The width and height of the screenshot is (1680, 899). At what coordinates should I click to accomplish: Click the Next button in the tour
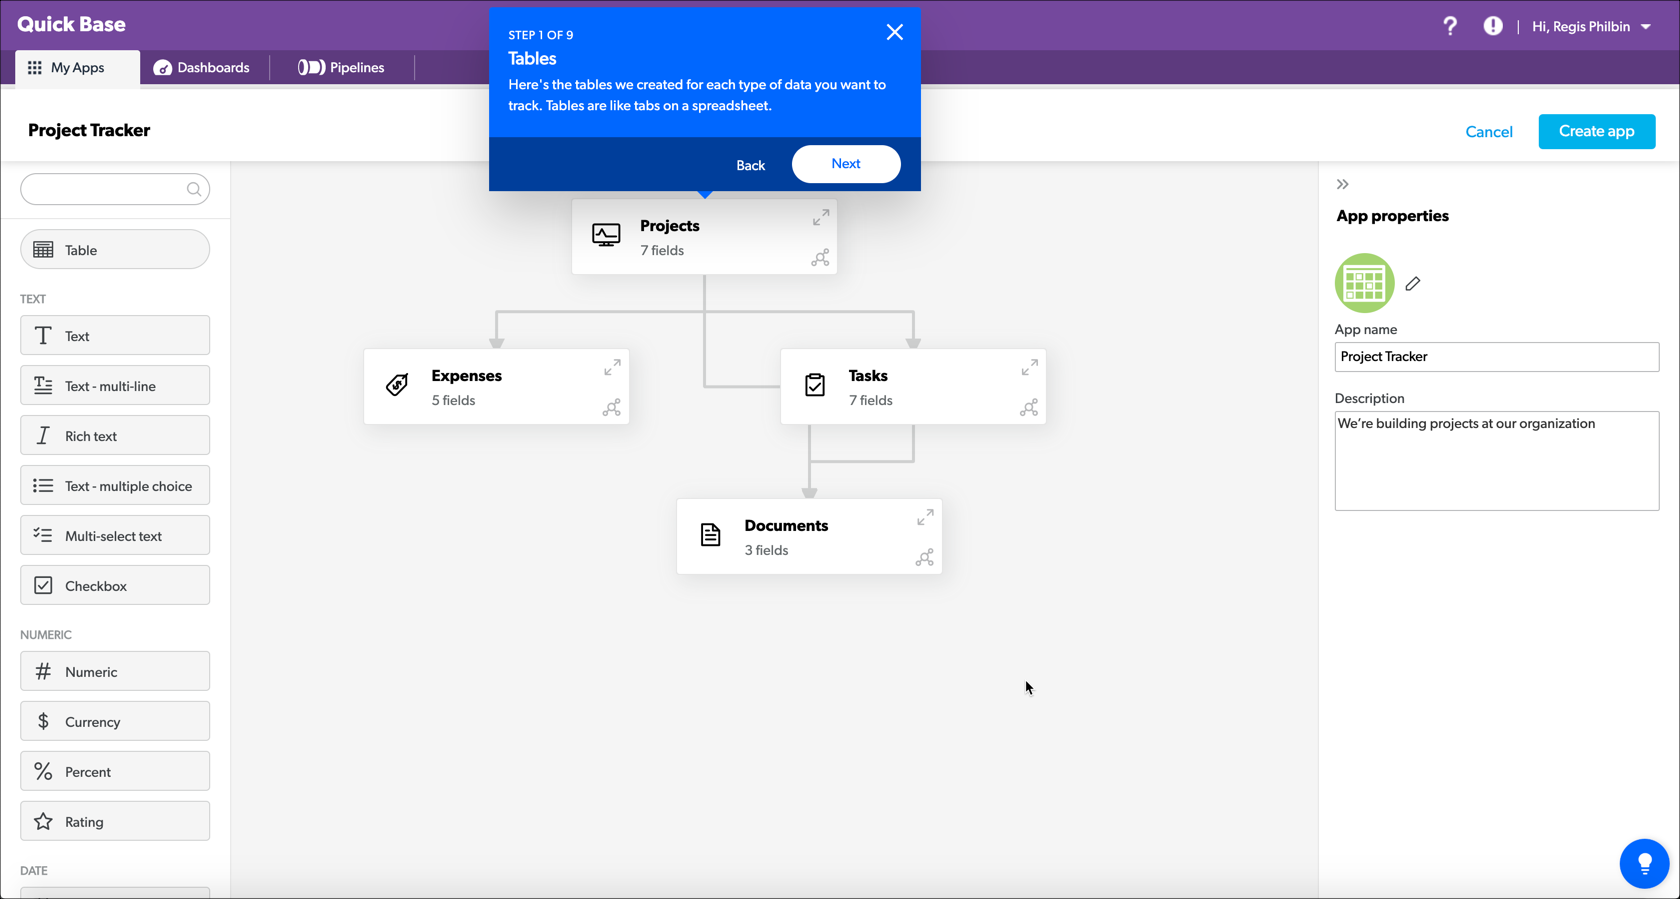coord(846,164)
